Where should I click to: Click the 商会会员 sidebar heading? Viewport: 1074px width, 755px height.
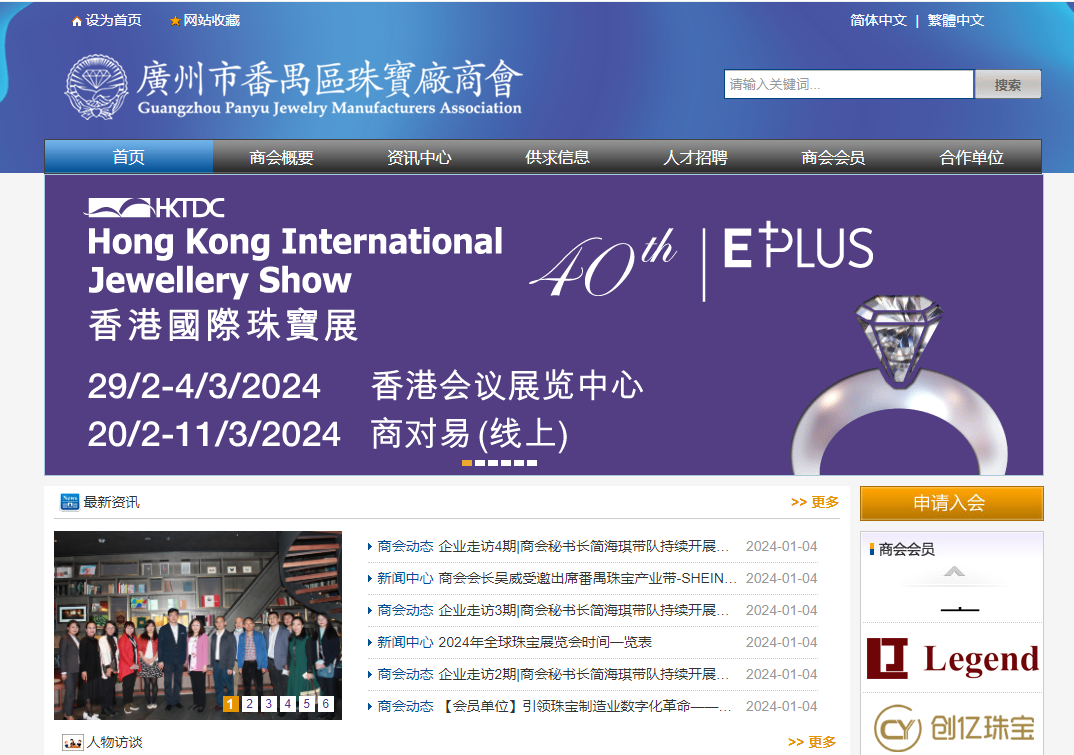click(x=907, y=549)
